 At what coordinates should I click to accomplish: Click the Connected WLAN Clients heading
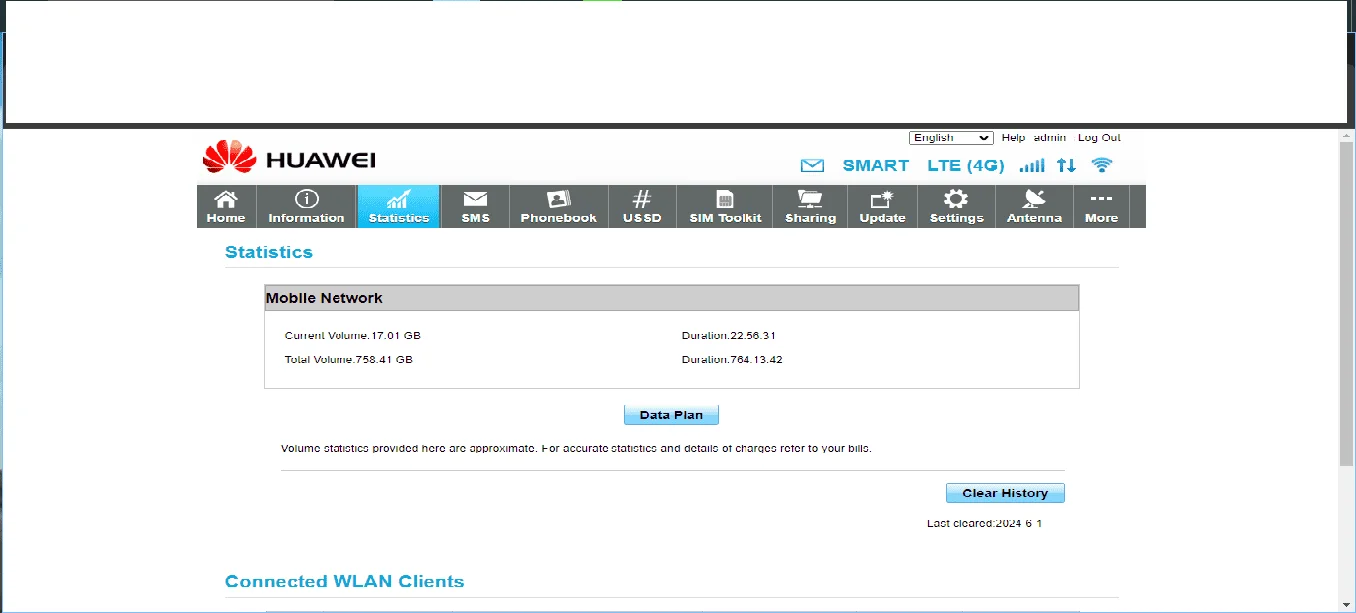(x=345, y=581)
